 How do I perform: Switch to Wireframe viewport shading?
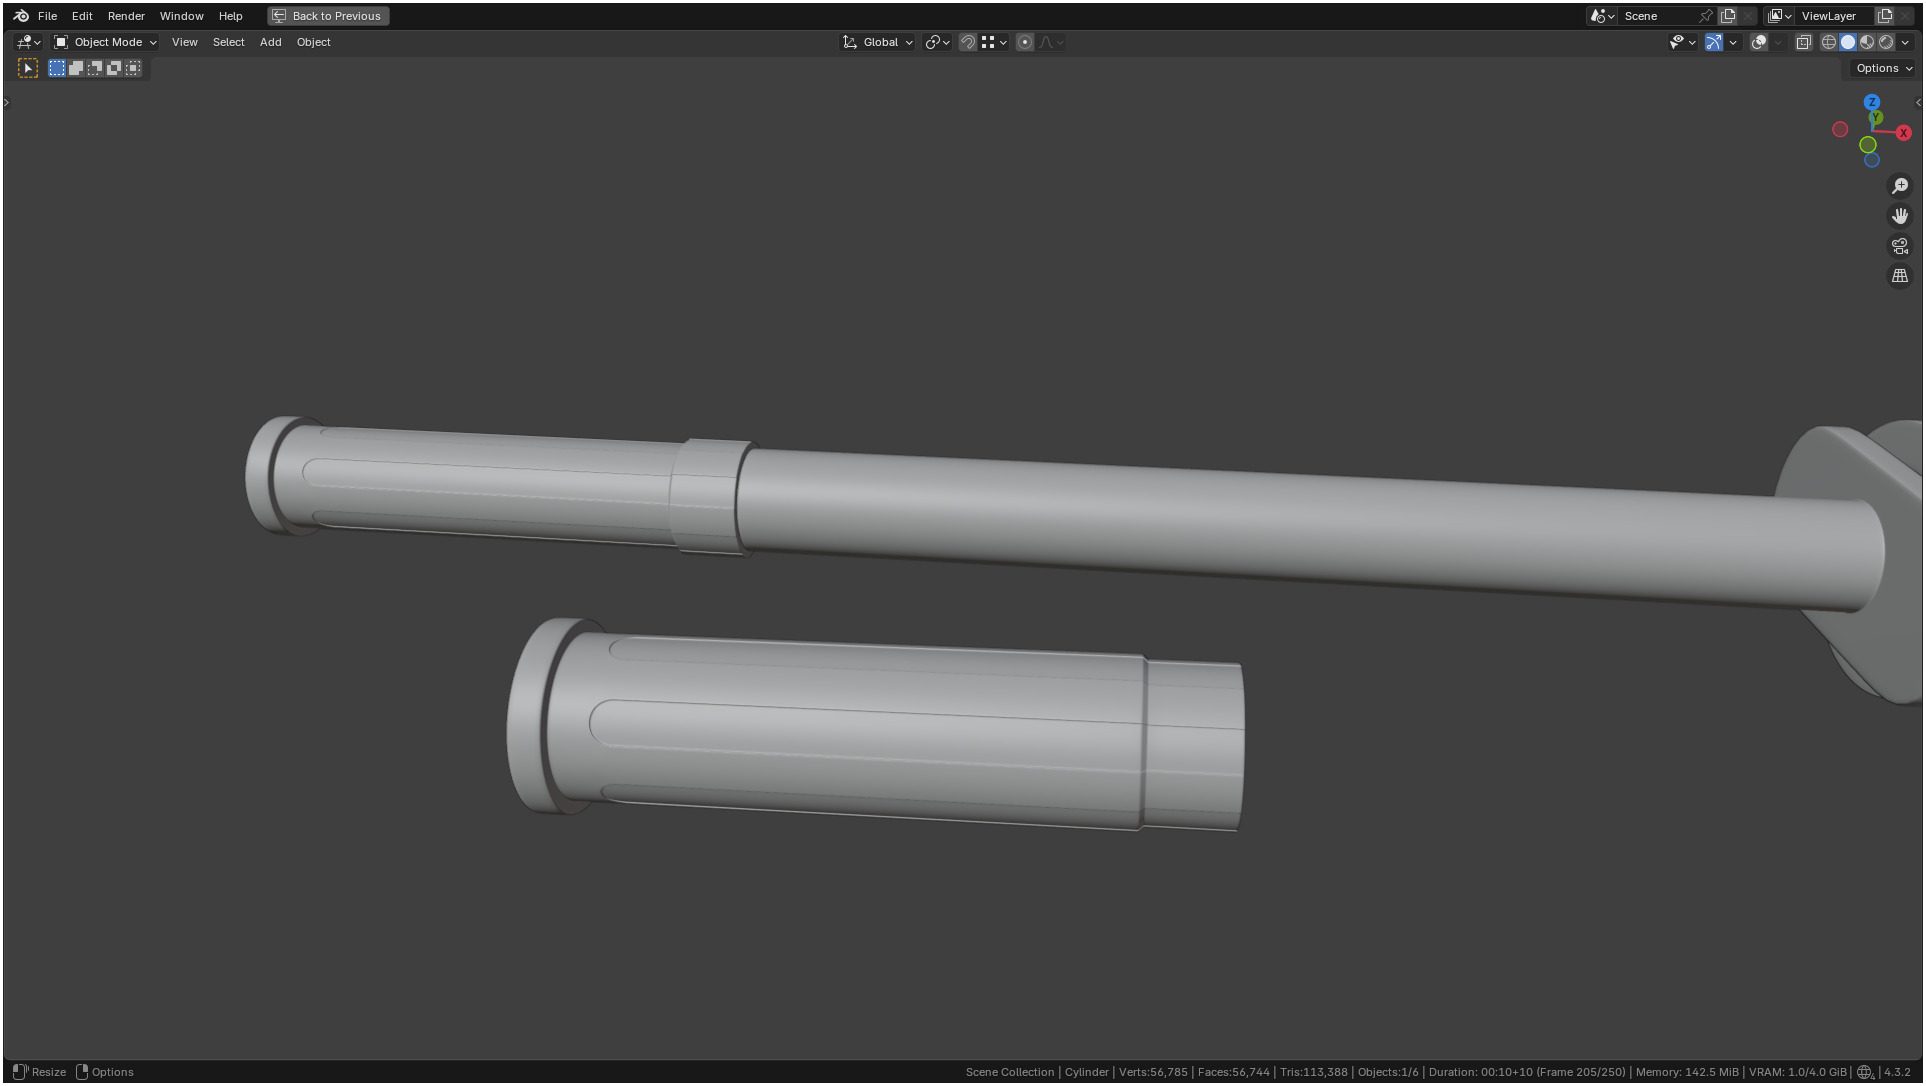coord(1829,42)
